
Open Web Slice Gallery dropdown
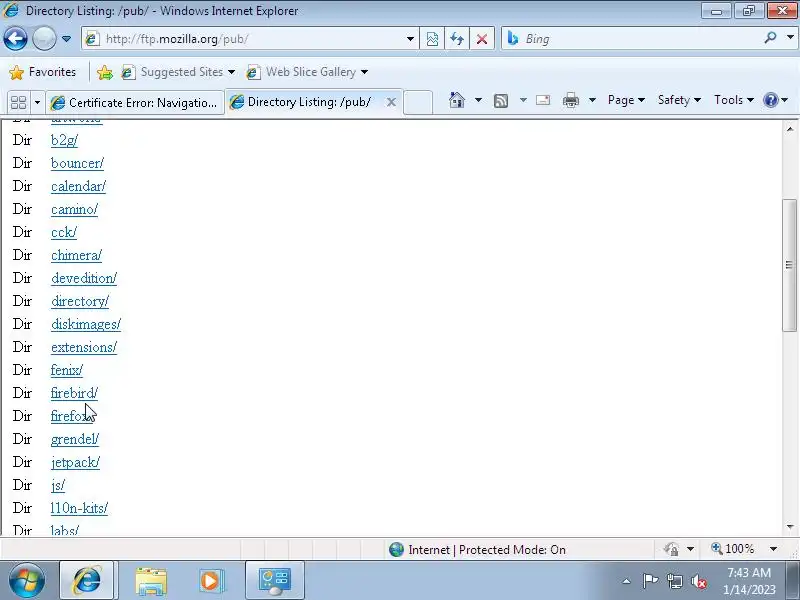point(307,72)
